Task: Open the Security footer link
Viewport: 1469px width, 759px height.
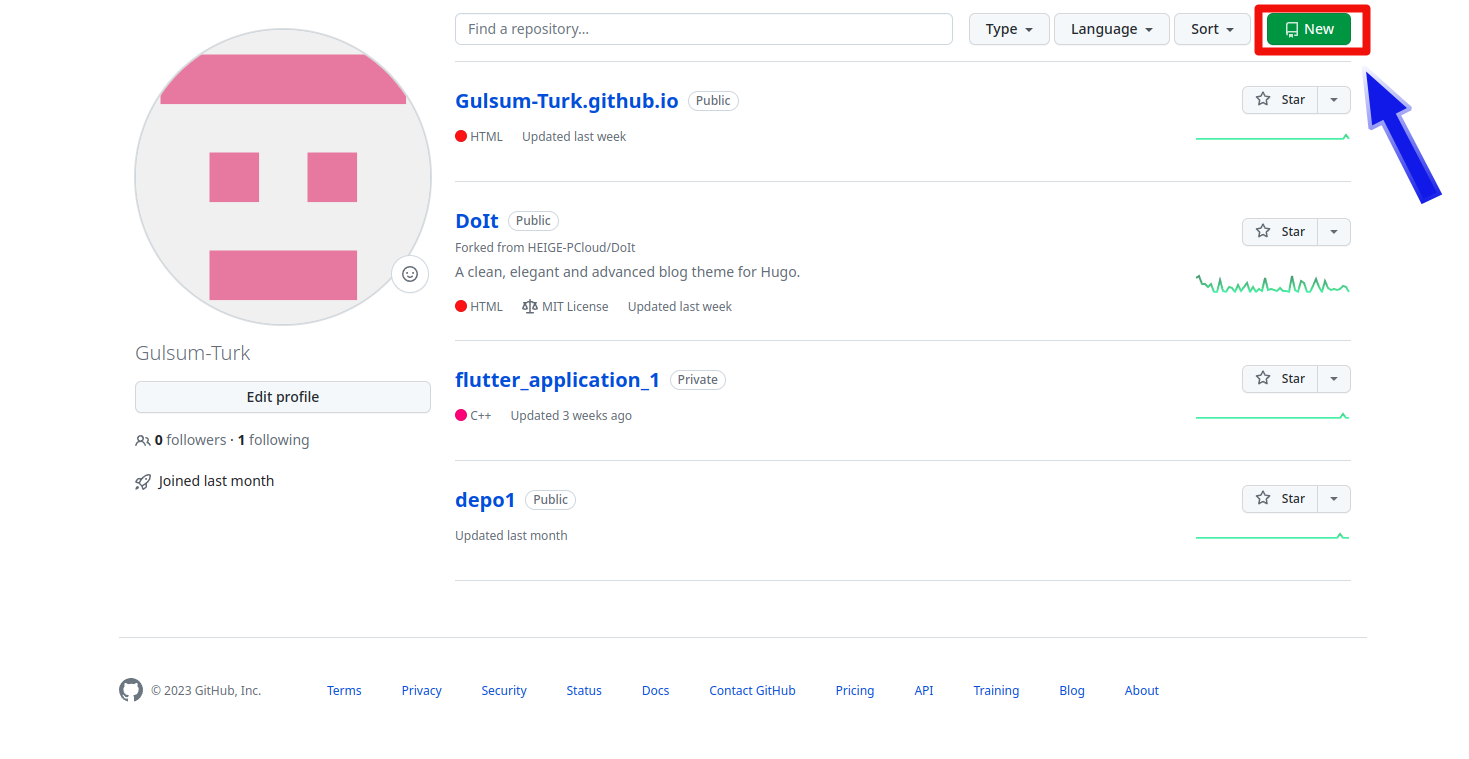Action: pos(504,691)
